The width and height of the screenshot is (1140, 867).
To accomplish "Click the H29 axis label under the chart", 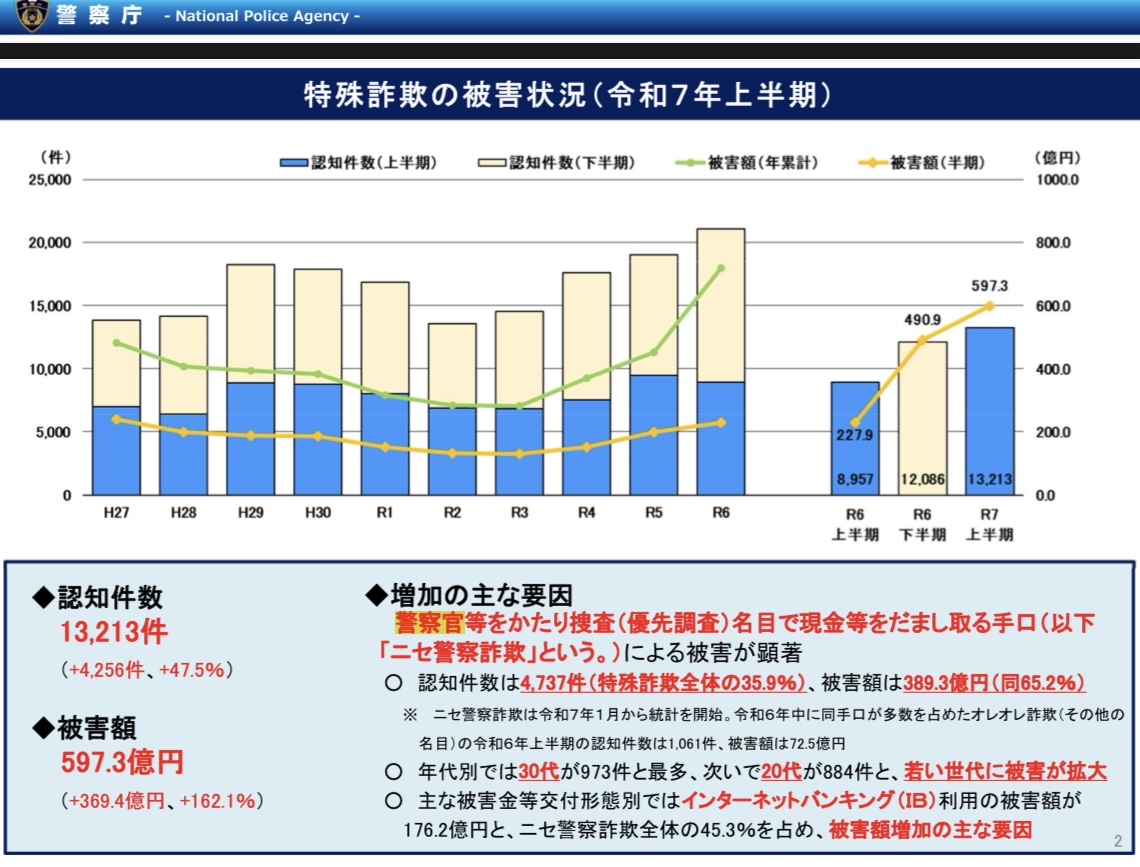I will coord(251,513).
